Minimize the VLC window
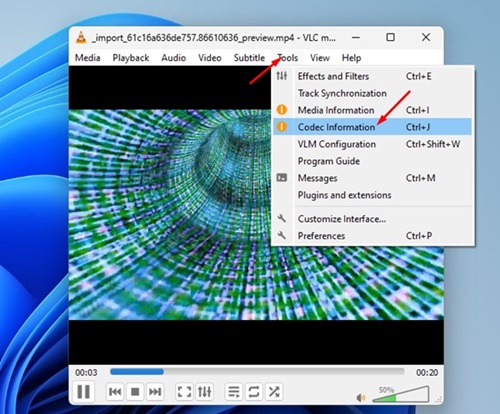The height and width of the screenshot is (414, 500). pos(356,37)
